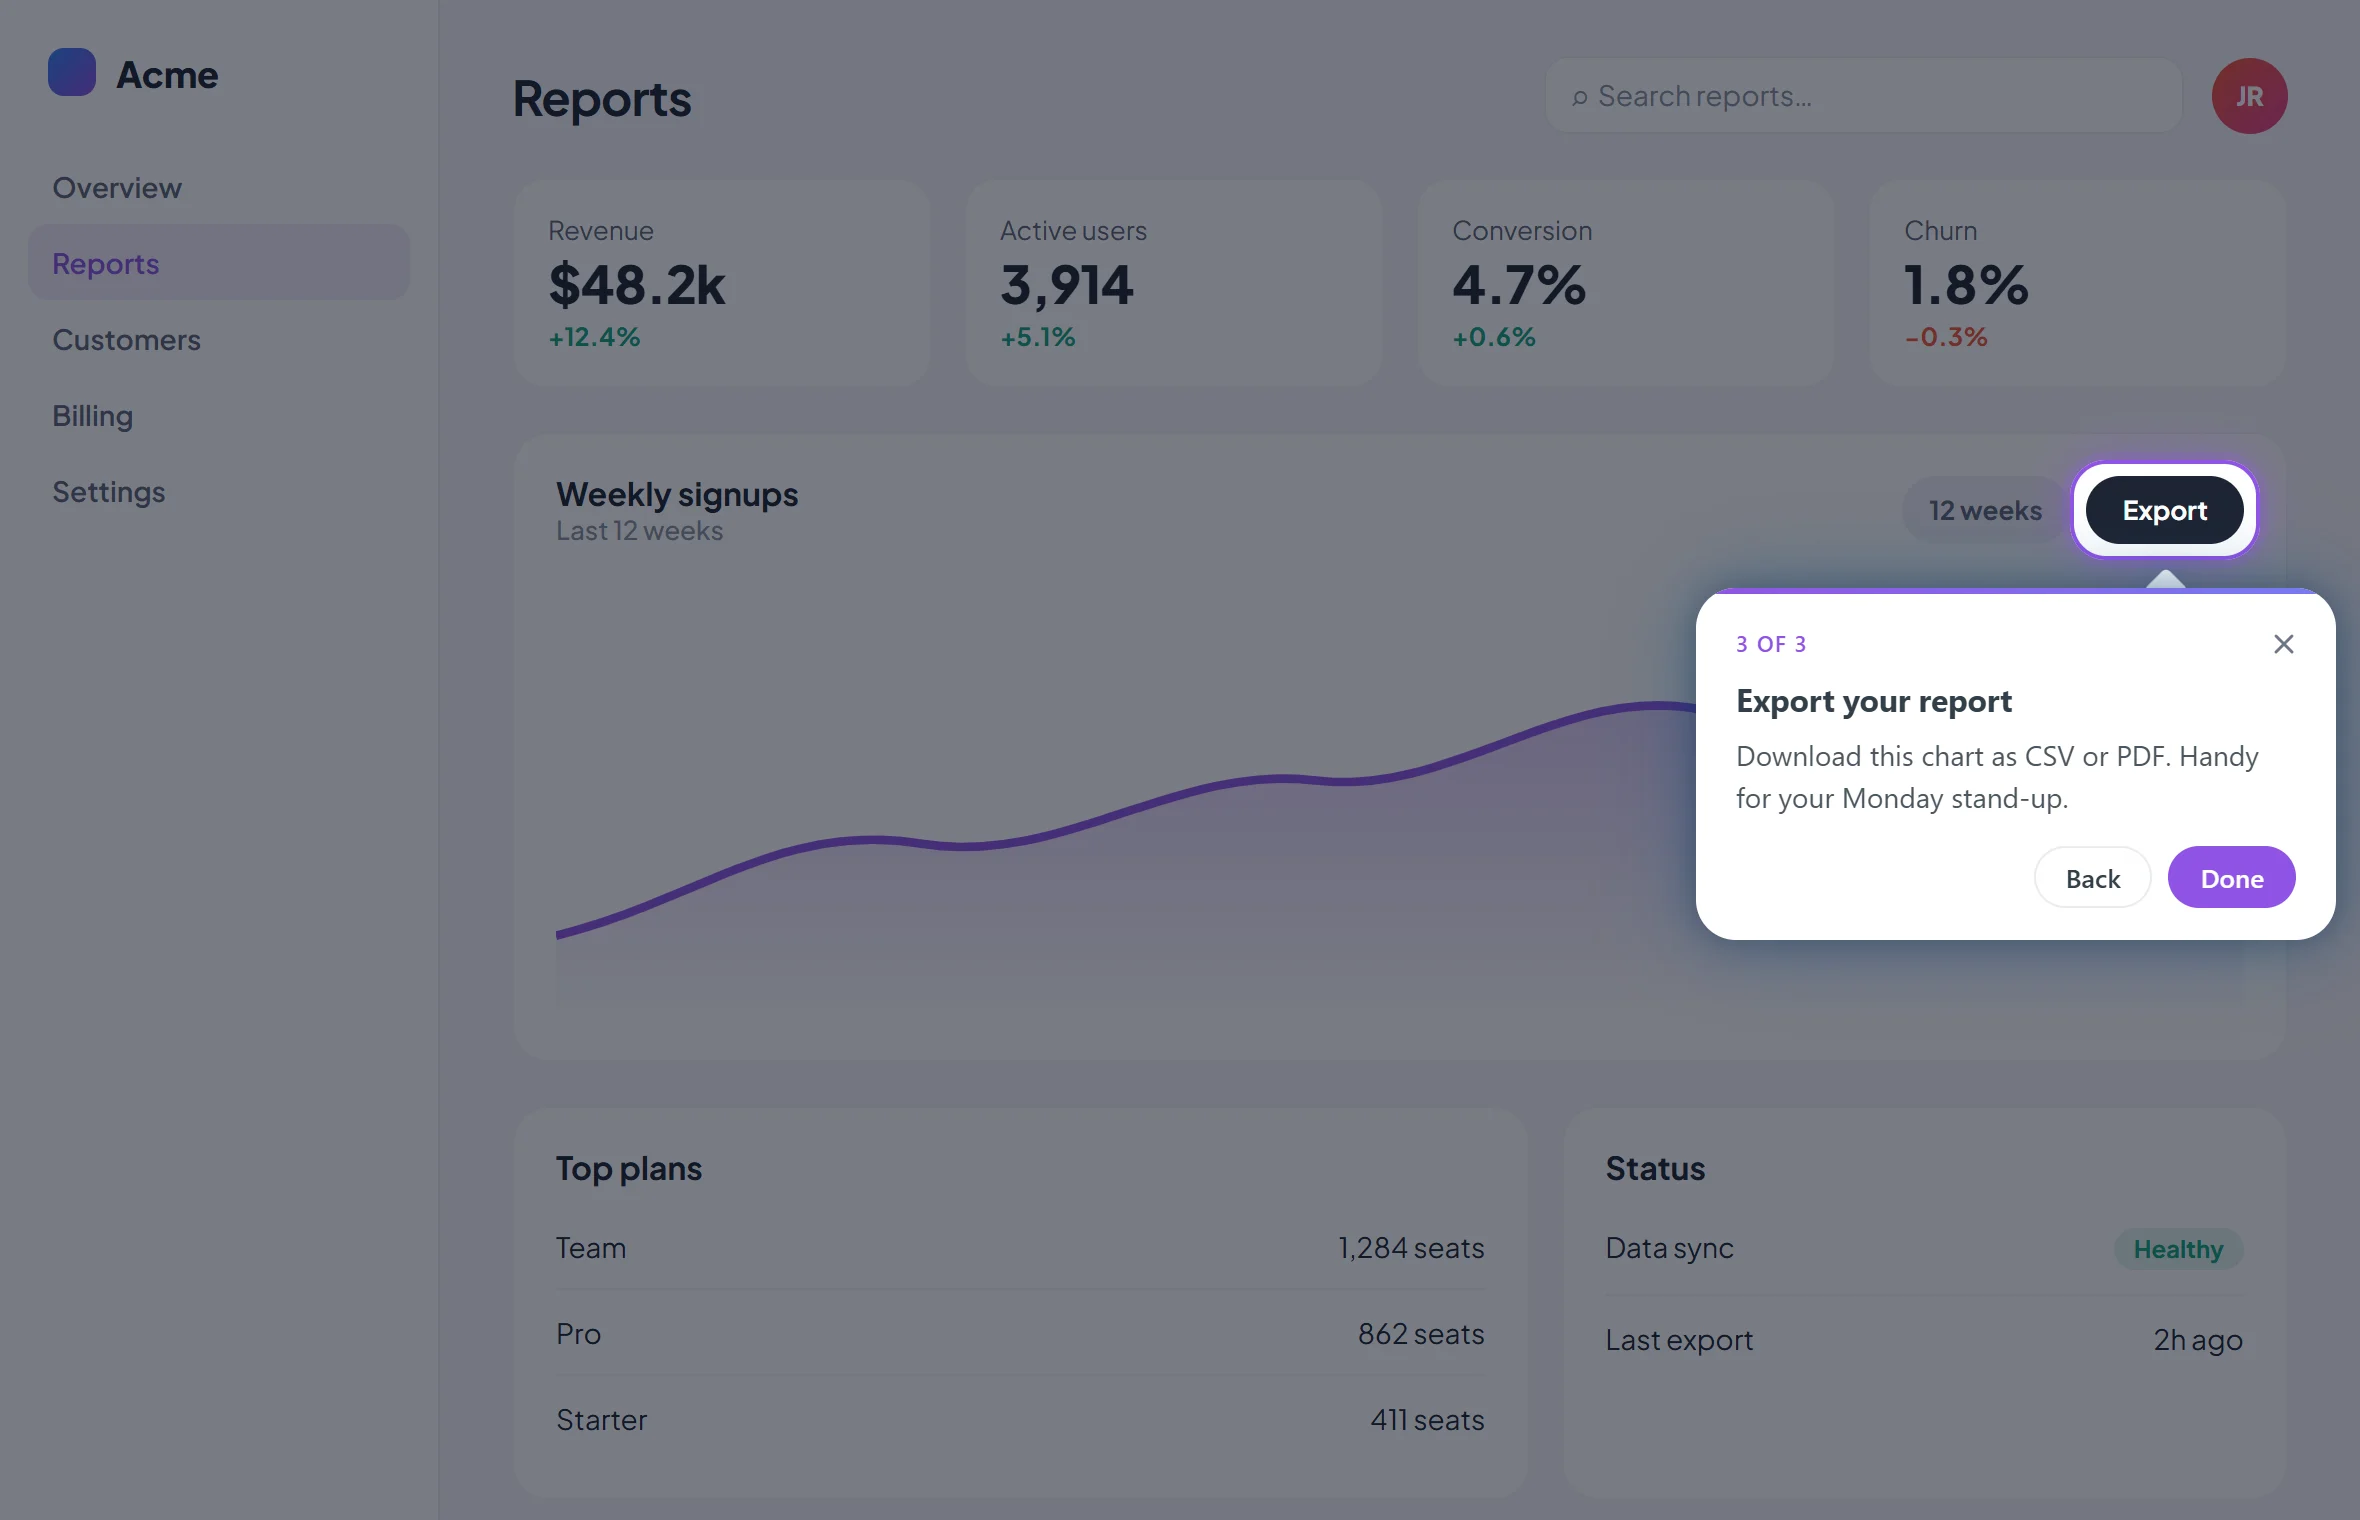This screenshot has width=2360, height=1520.
Task: Click the '1,284 seats' value
Action: point(1411,1248)
